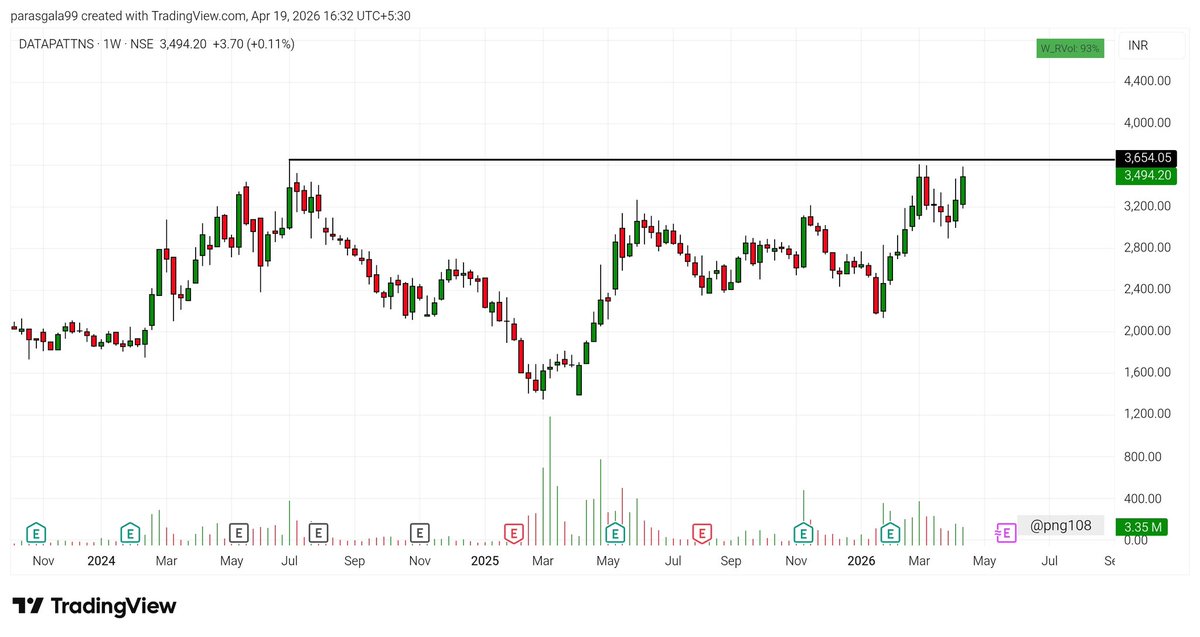Viewport: 1200px width, 637px height.
Task: Click the dark earnings marker above Nov 2024
Action: click(x=420, y=533)
